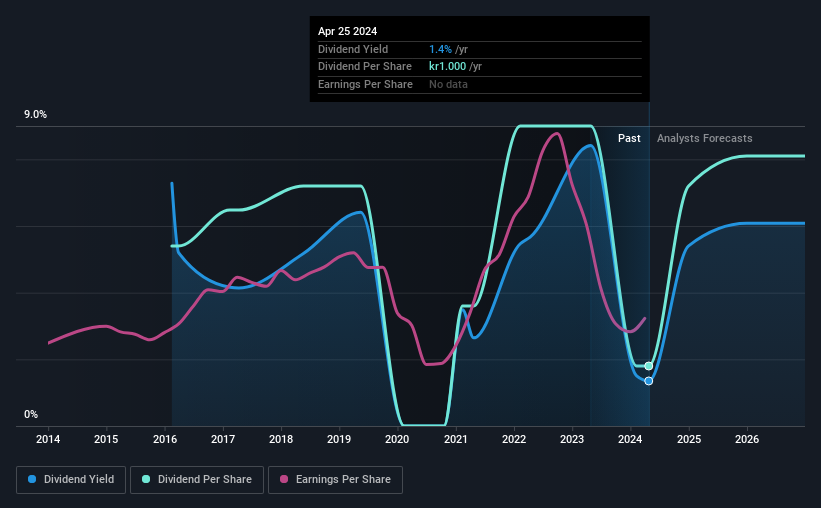Toggle the Earnings Per Share legend button

point(335,480)
